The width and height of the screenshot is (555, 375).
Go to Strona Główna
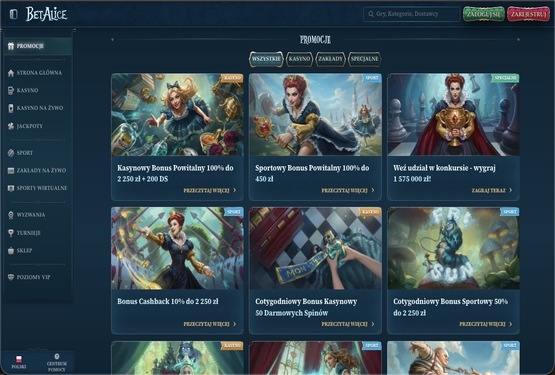pyautogui.click(x=39, y=73)
